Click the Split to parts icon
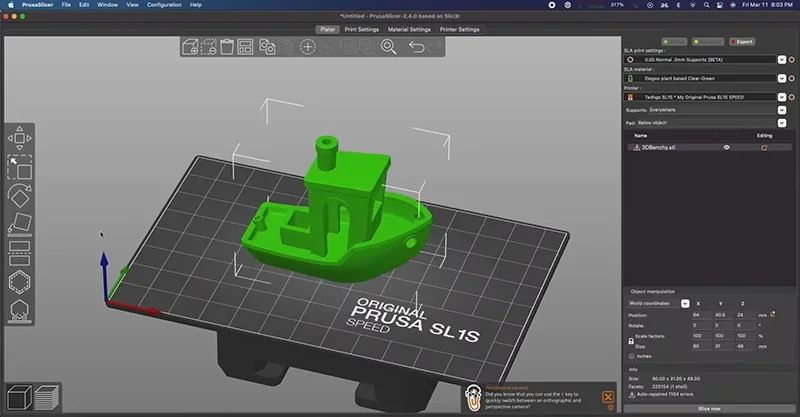800x417 pixels. click(x=367, y=47)
